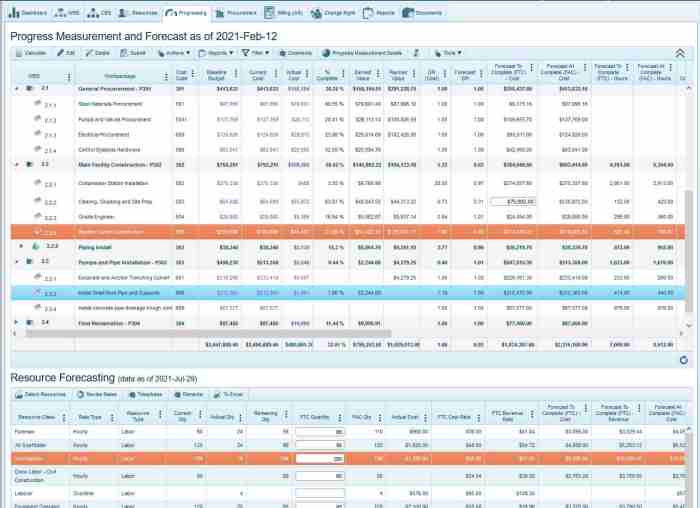Switch to the CBS tab

(x=99, y=13)
